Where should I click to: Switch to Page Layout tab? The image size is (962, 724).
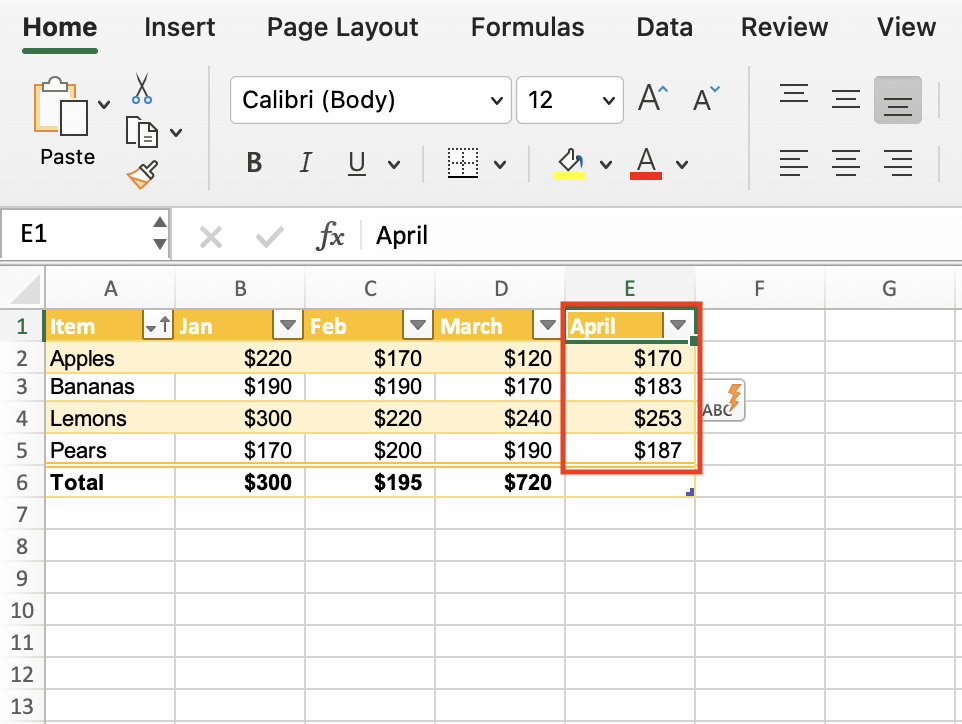point(342,28)
